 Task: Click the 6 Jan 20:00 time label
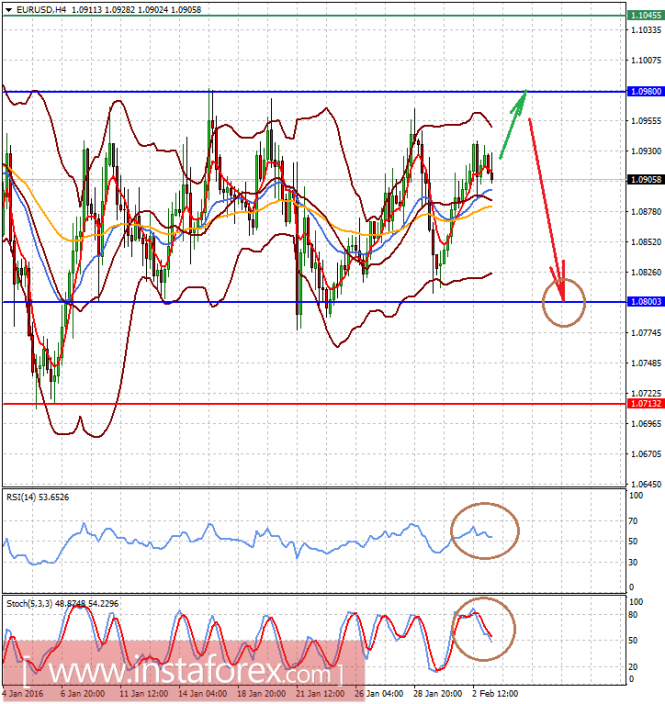(x=82, y=694)
